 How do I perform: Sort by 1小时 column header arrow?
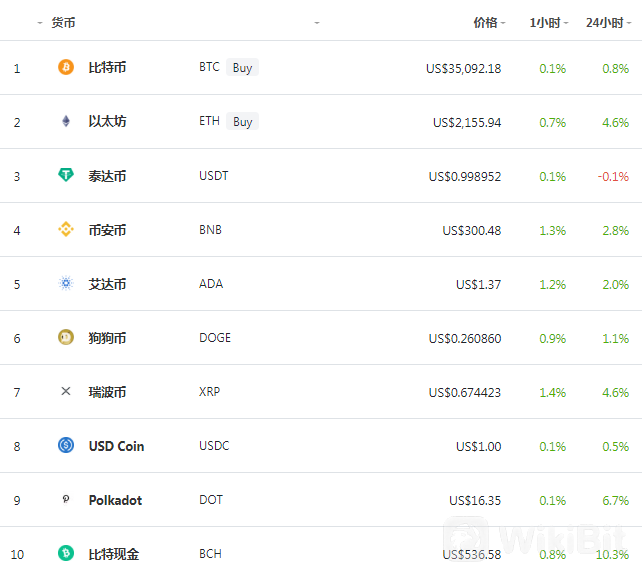tap(566, 23)
